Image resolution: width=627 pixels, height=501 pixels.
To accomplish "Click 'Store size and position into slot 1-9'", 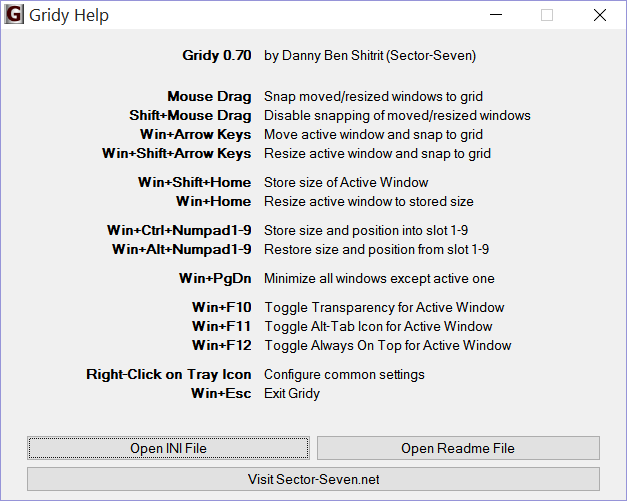I will tap(366, 230).
